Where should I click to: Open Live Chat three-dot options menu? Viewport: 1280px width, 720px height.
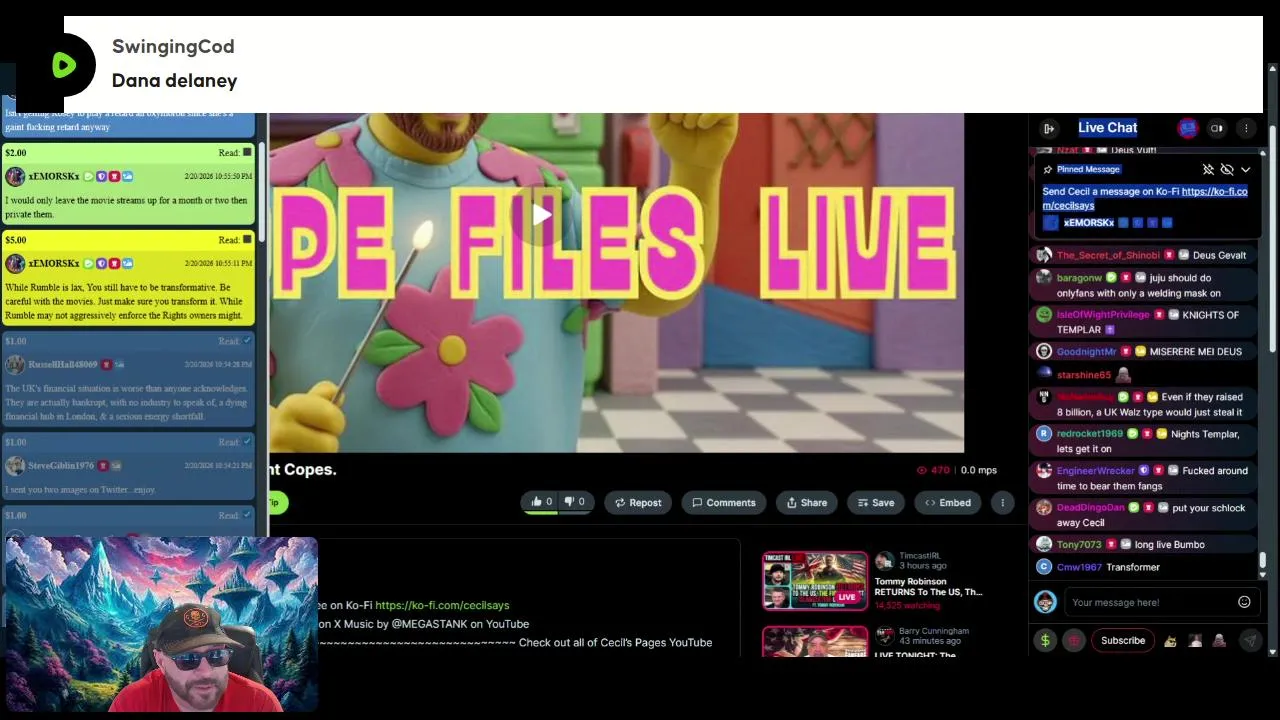click(x=1246, y=128)
